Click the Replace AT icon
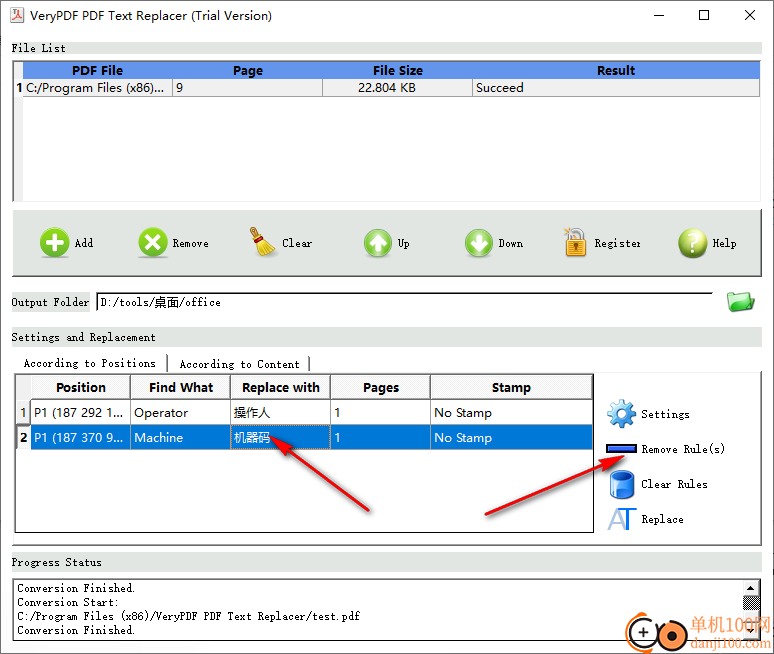774x654 pixels. [x=621, y=519]
